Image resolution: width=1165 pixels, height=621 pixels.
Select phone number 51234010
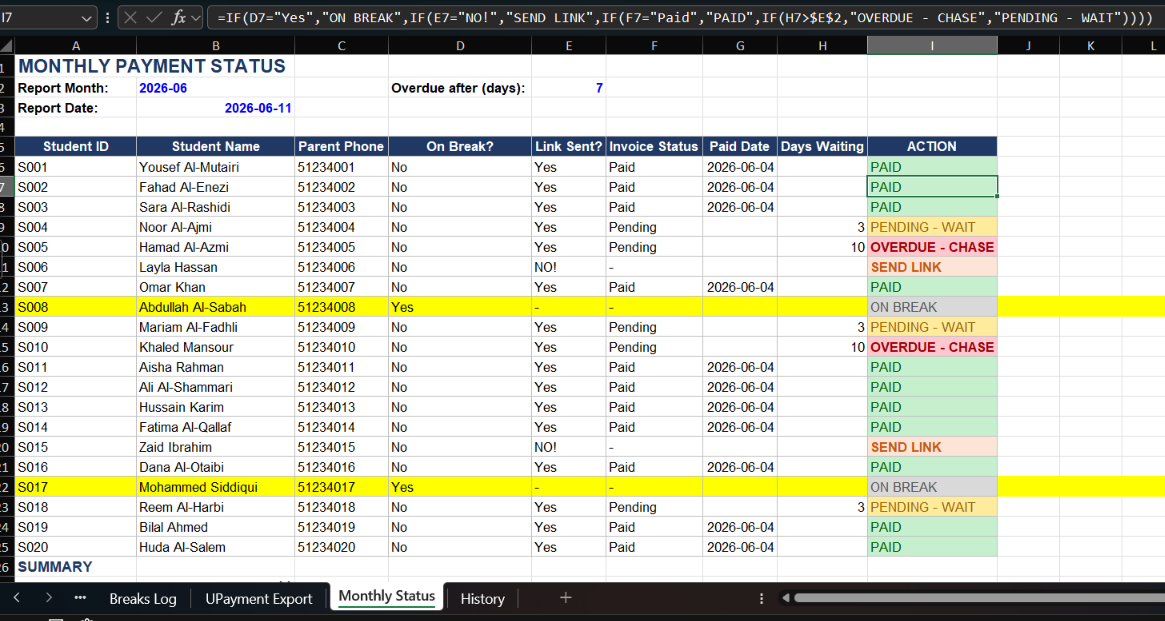(x=341, y=347)
